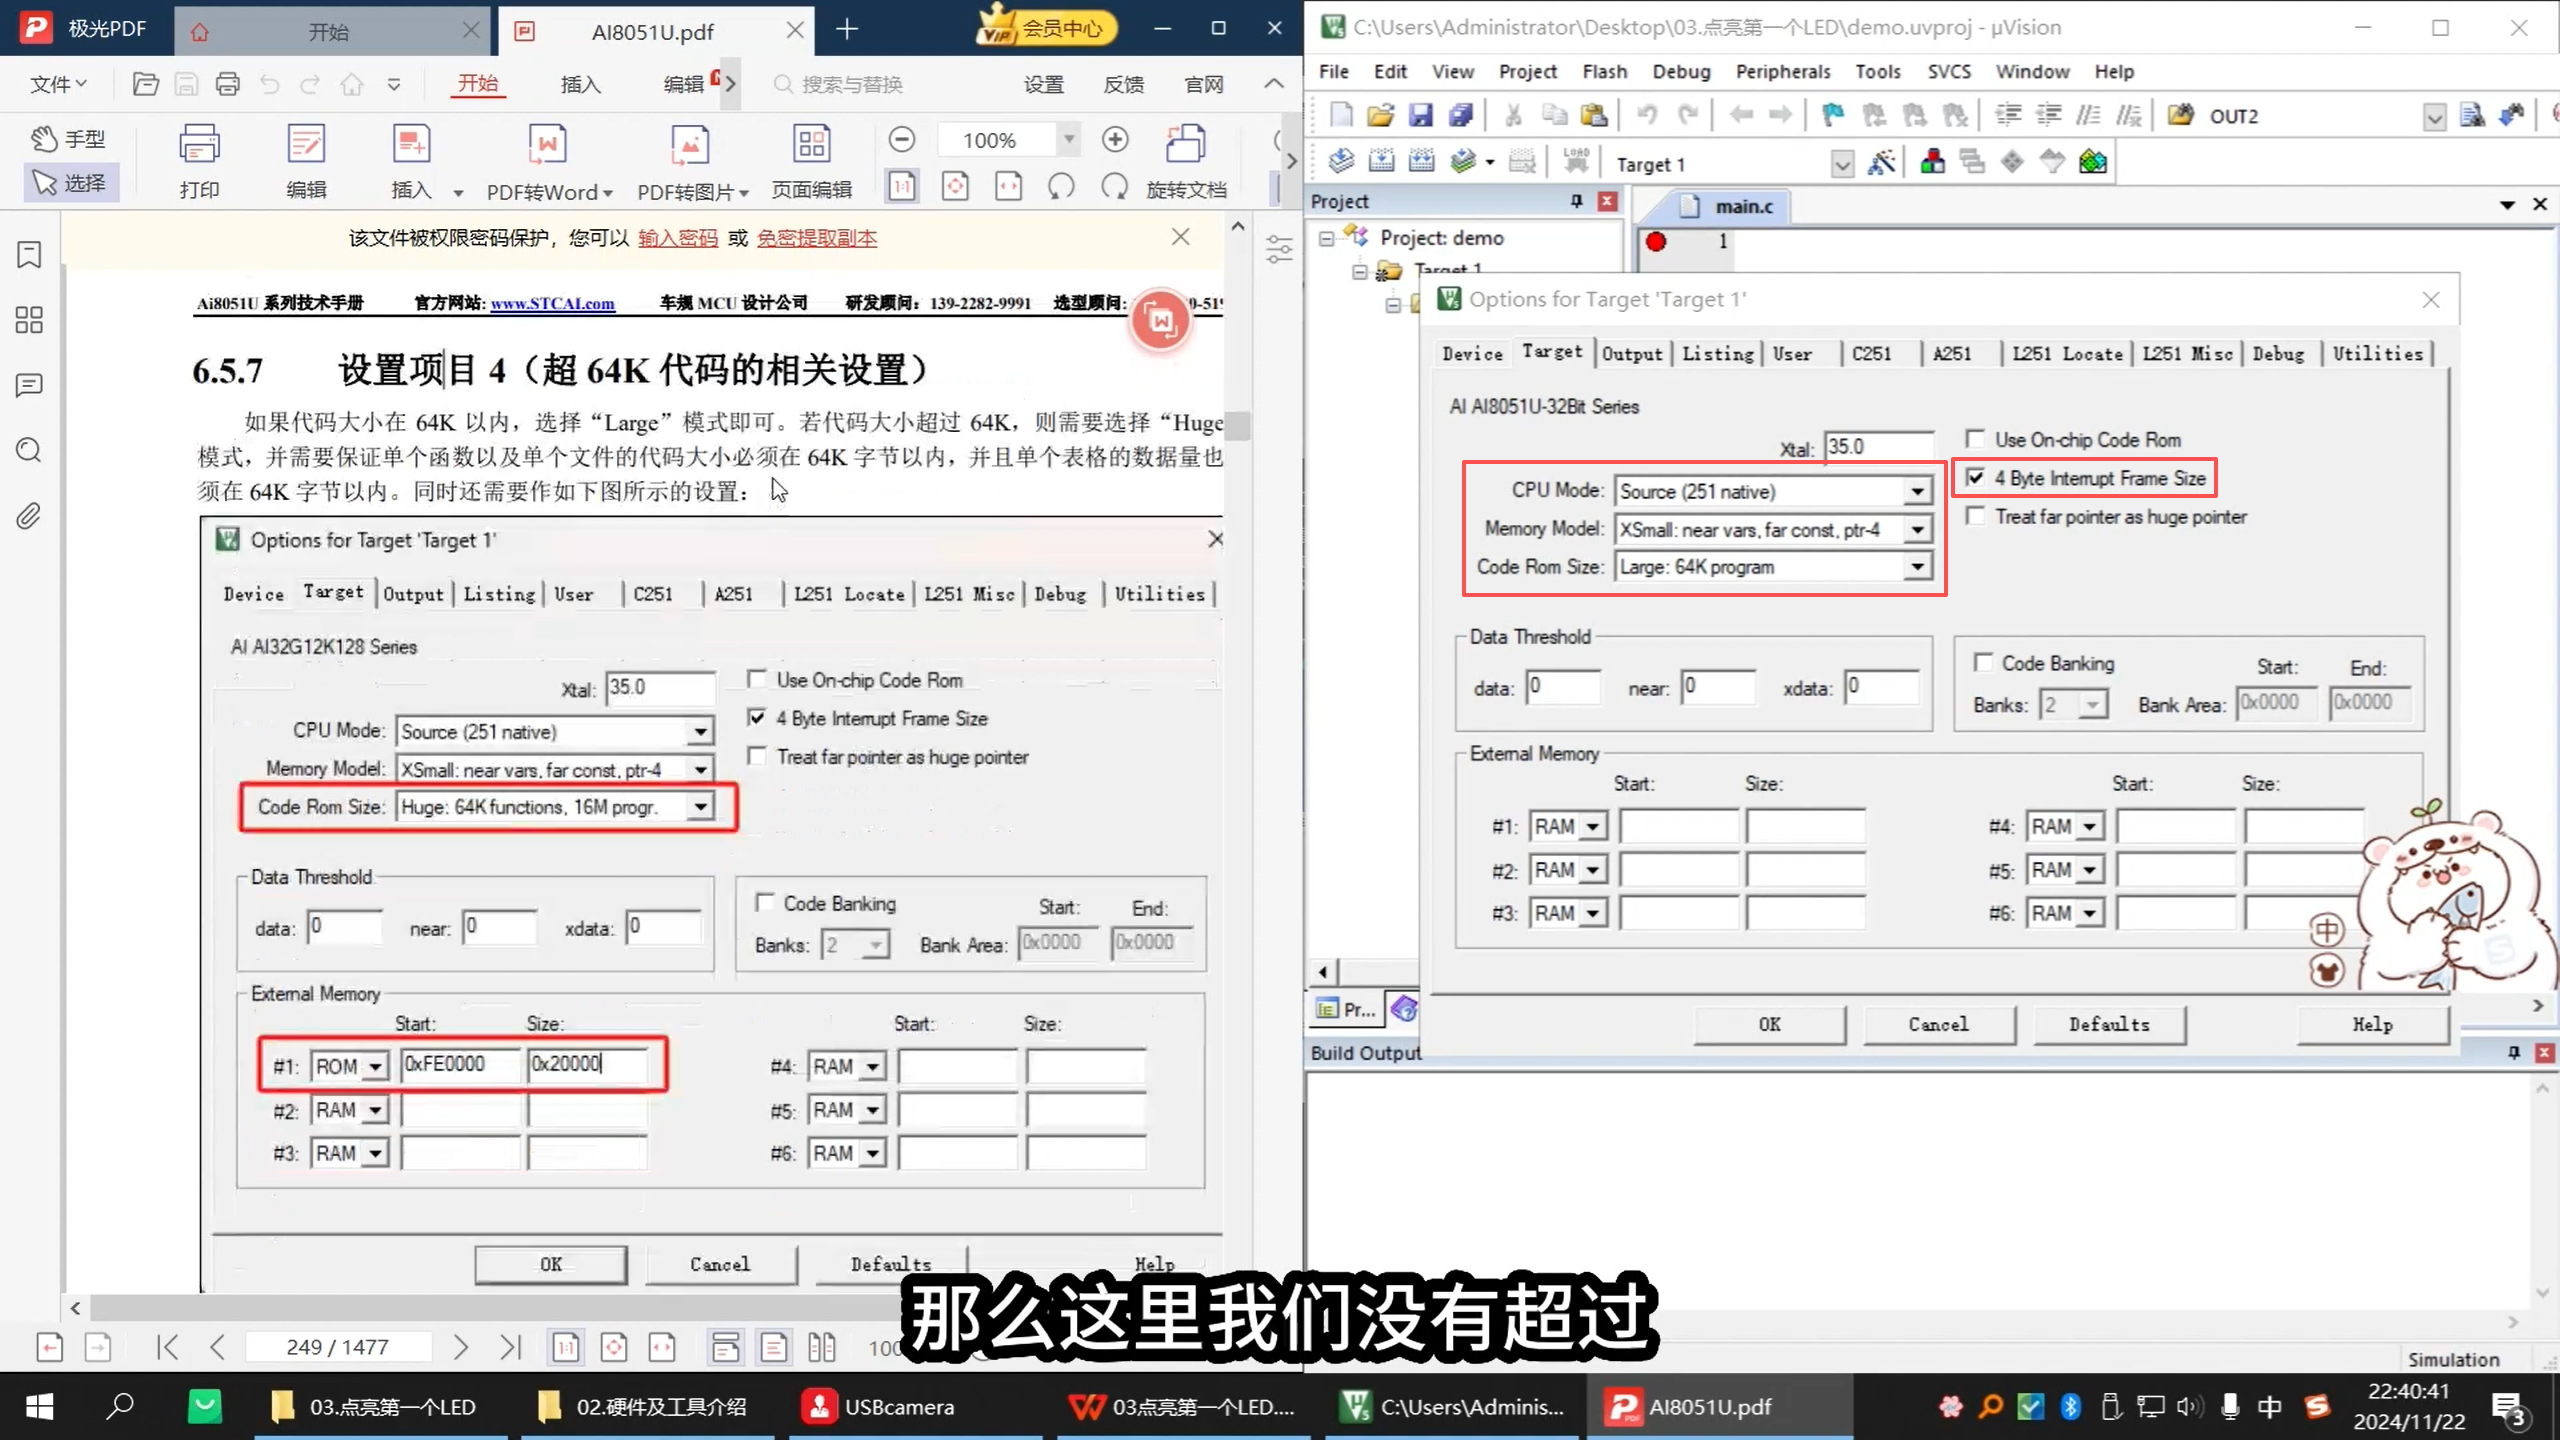
Task: Open the 页面编辑 page editing tool
Action: 811,160
